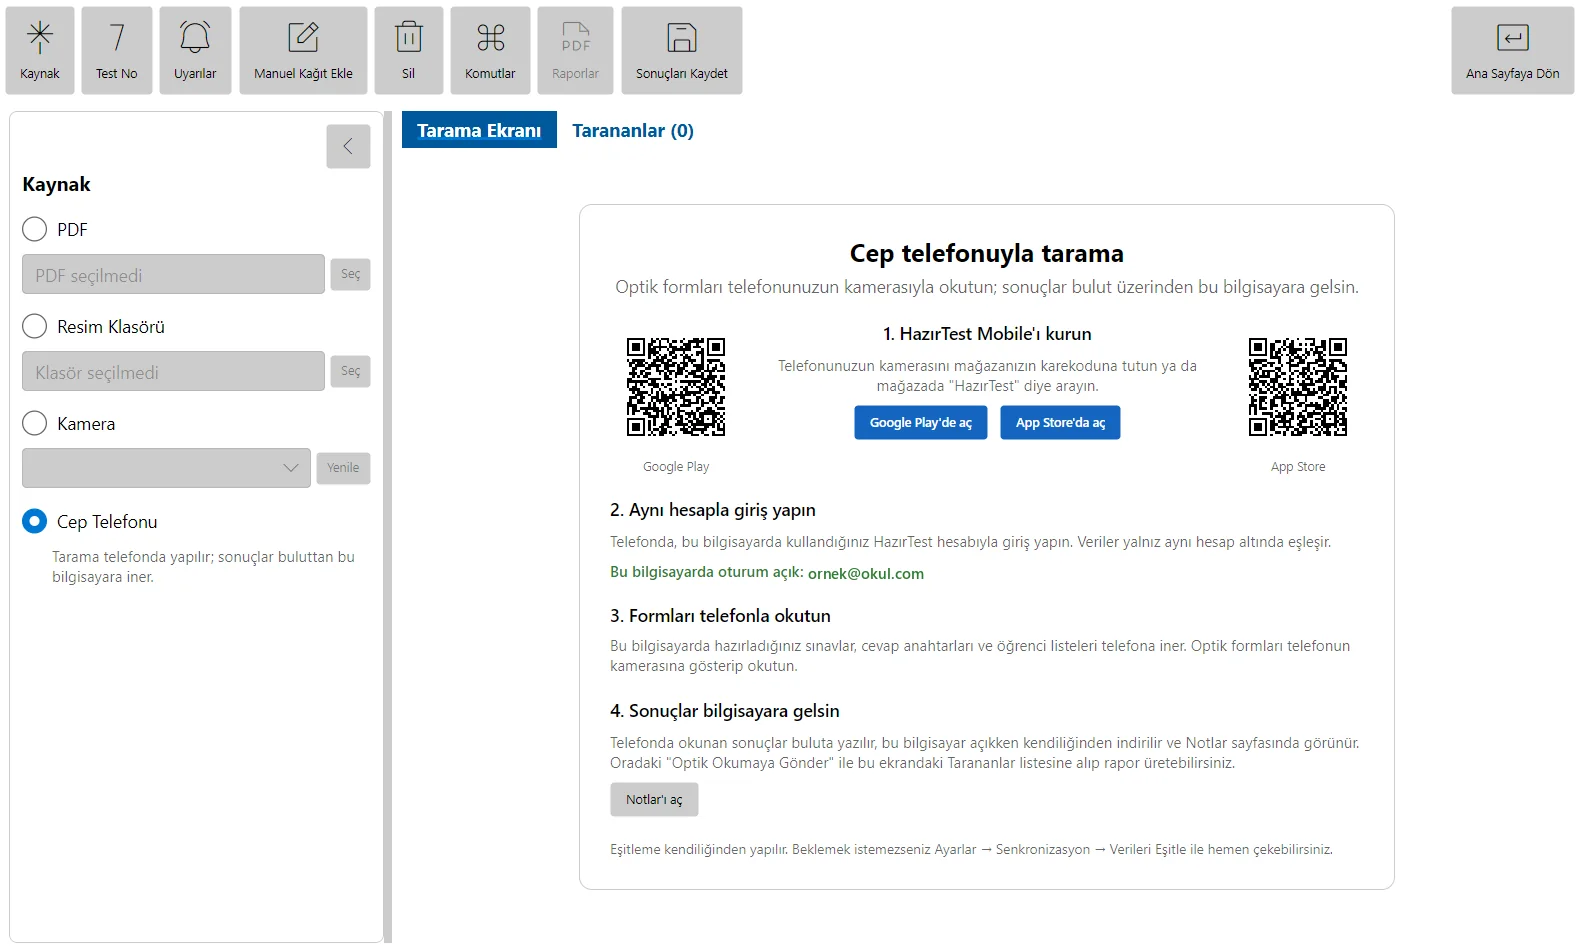The height and width of the screenshot is (952, 1580).
Task: Select the Cep Telefonu radio button
Action: [35, 521]
